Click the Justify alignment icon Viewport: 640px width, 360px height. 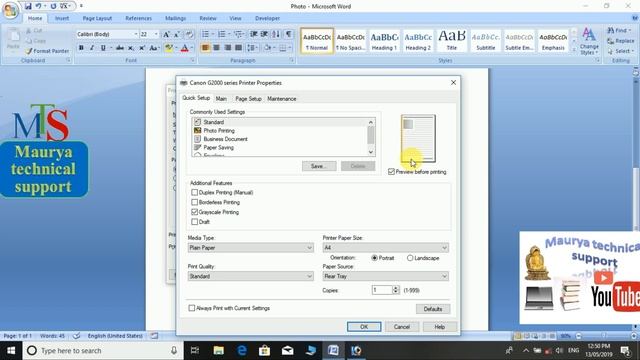tap(238, 48)
